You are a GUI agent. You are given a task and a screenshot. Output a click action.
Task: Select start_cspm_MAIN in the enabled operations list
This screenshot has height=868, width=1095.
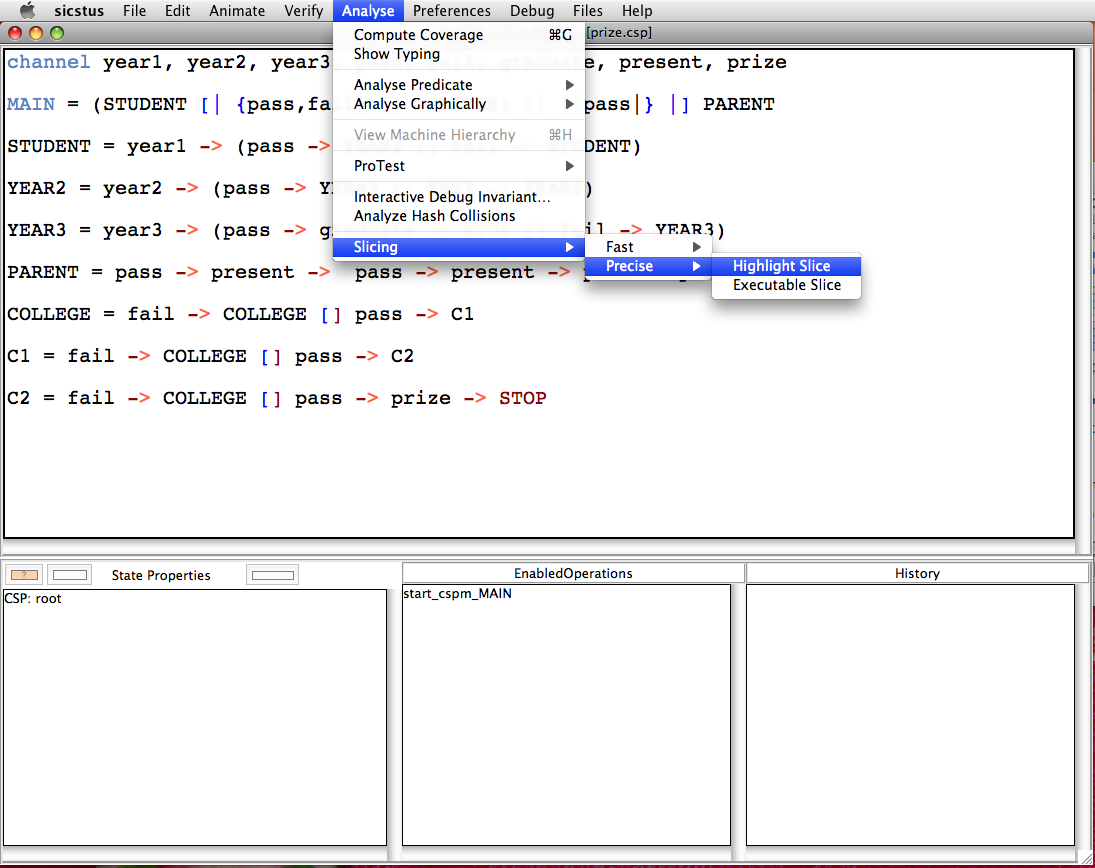458,594
